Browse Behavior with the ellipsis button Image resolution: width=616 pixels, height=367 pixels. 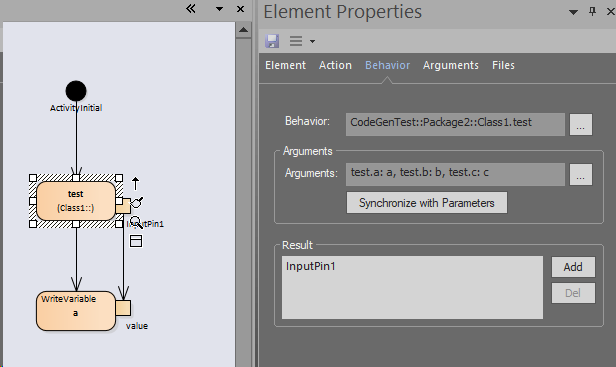point(581,125)
